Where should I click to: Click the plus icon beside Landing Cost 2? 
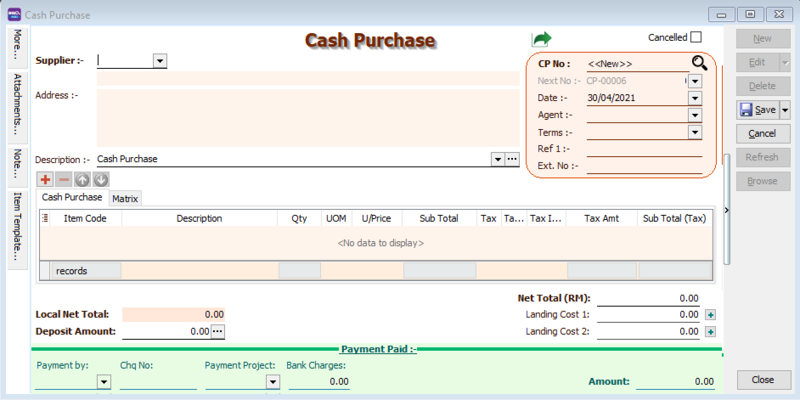point(710,331)
